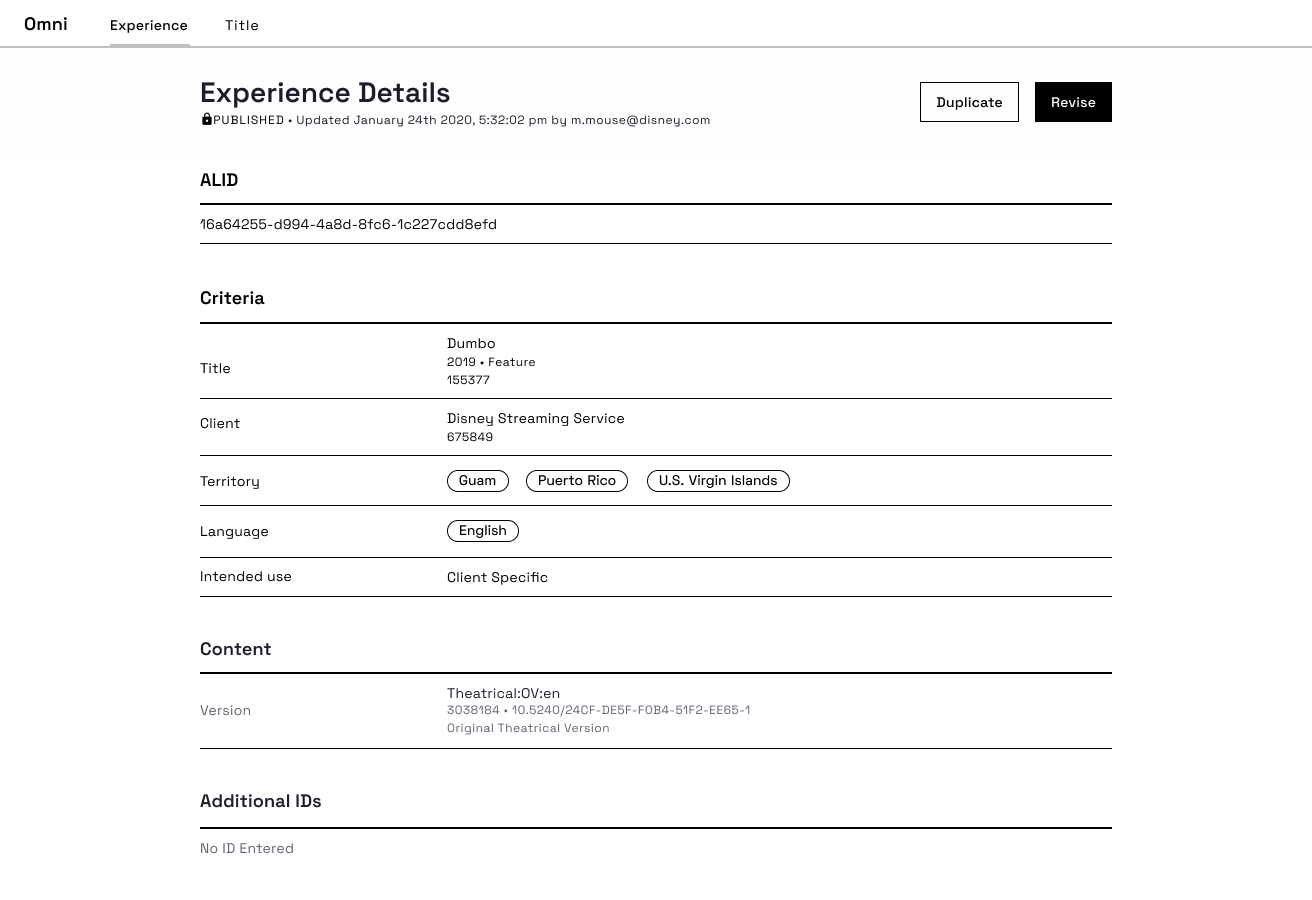Screen dimensions: 1312x900
Task: Open the Title tab
Action: click(x=242, y=25)
